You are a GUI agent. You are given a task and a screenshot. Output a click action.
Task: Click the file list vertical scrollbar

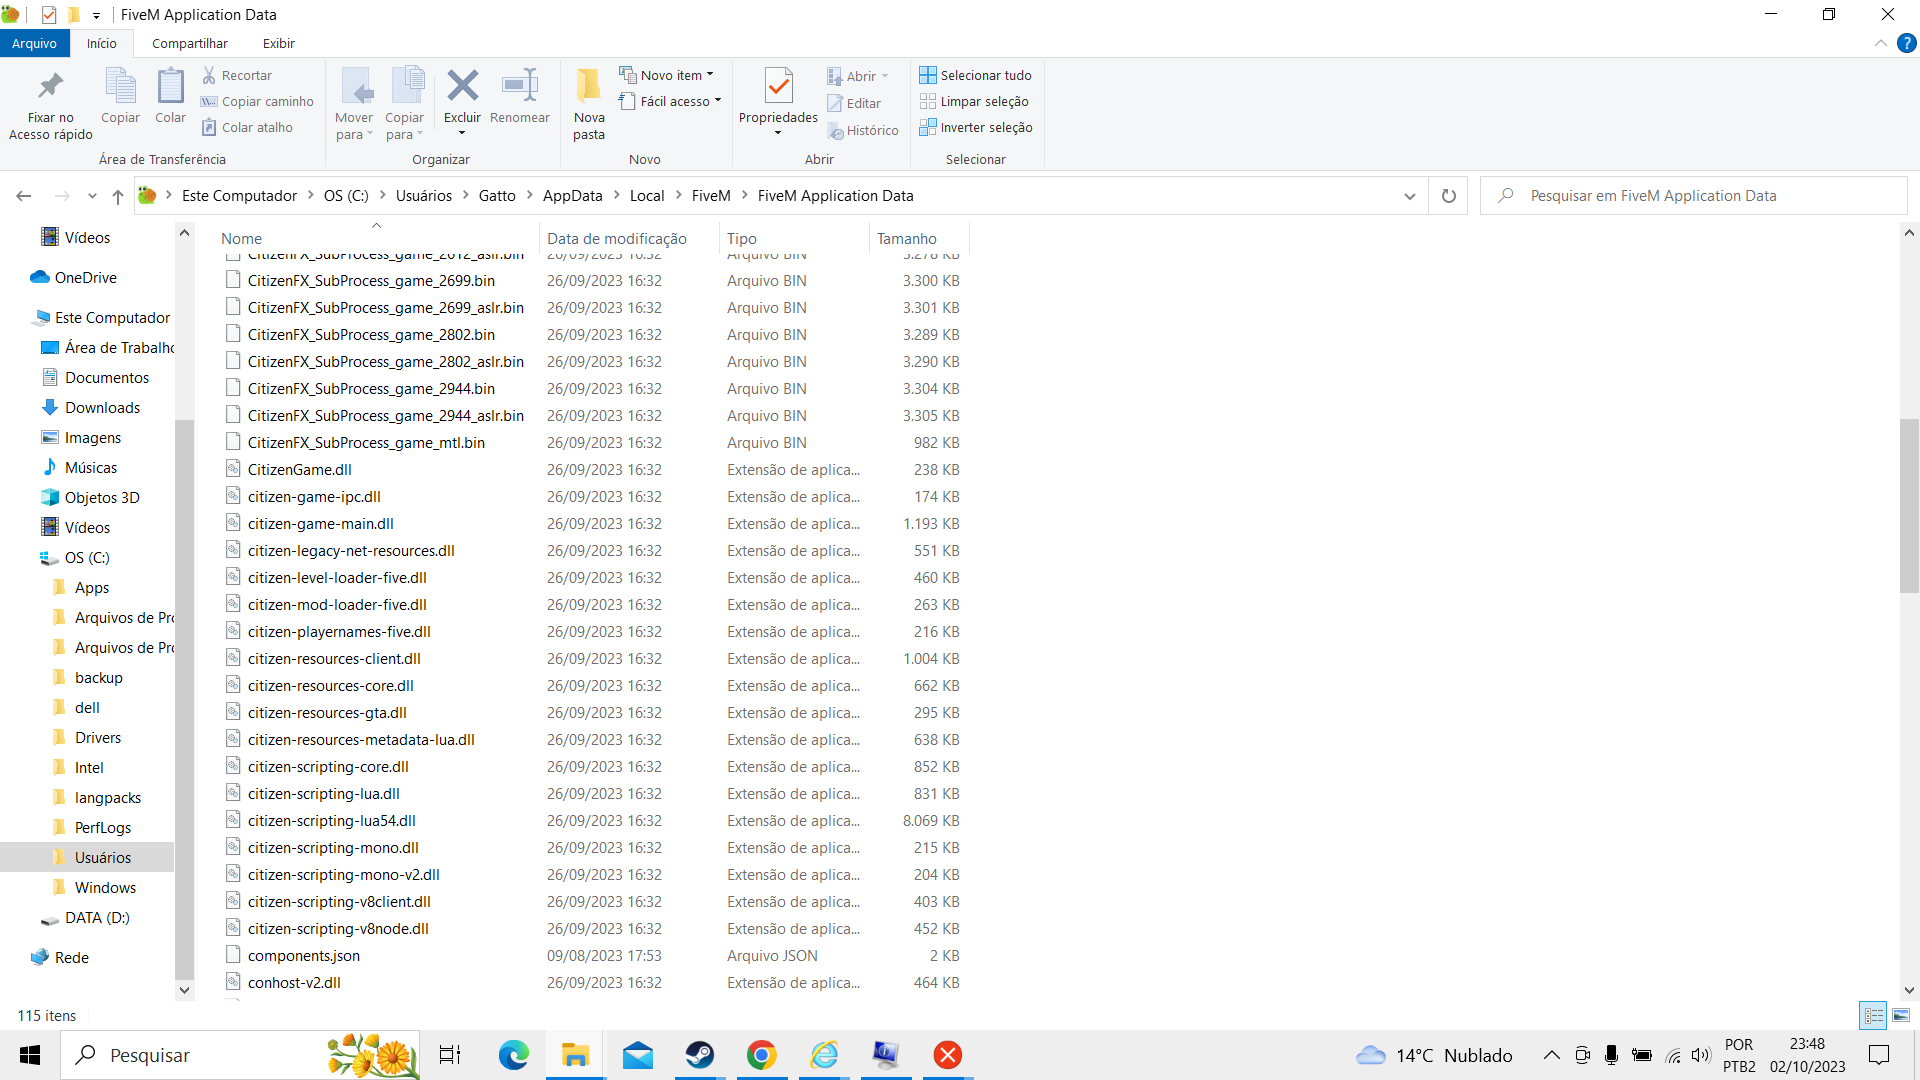coord(1909,505)
